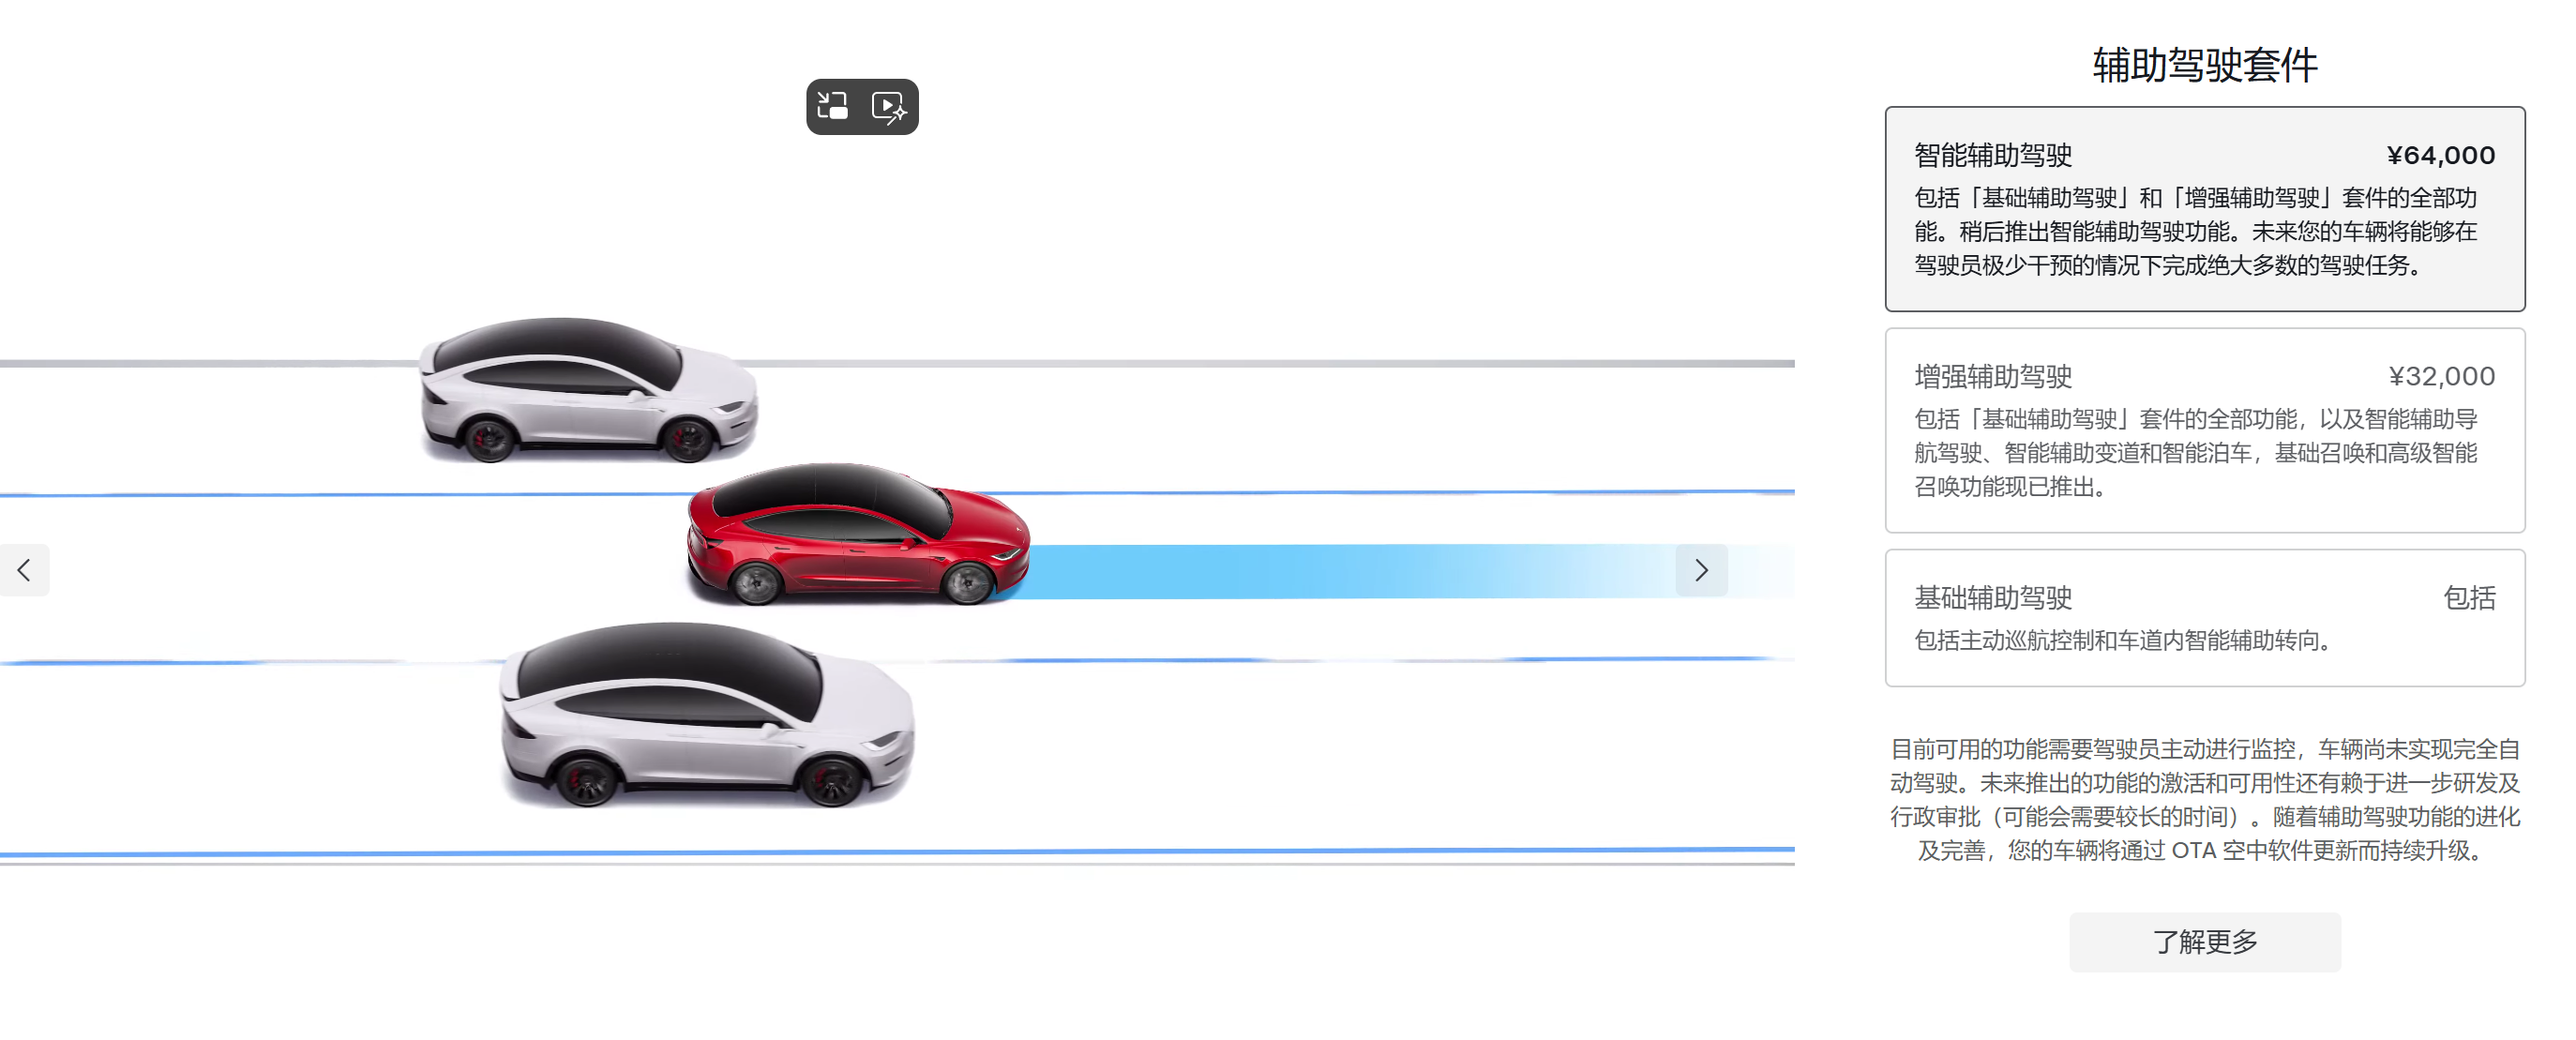Select the 智能辅助驾驶 option card
This screenshot has width=2576, height=1040.
2204,209
